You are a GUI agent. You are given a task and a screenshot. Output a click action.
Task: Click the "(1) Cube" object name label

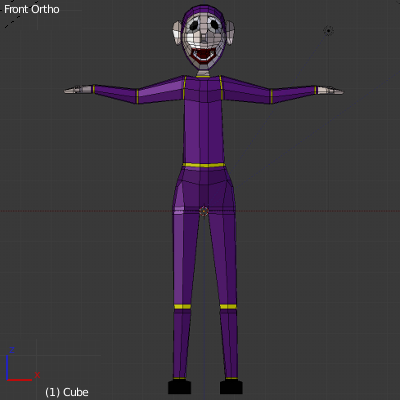[67, 392]
